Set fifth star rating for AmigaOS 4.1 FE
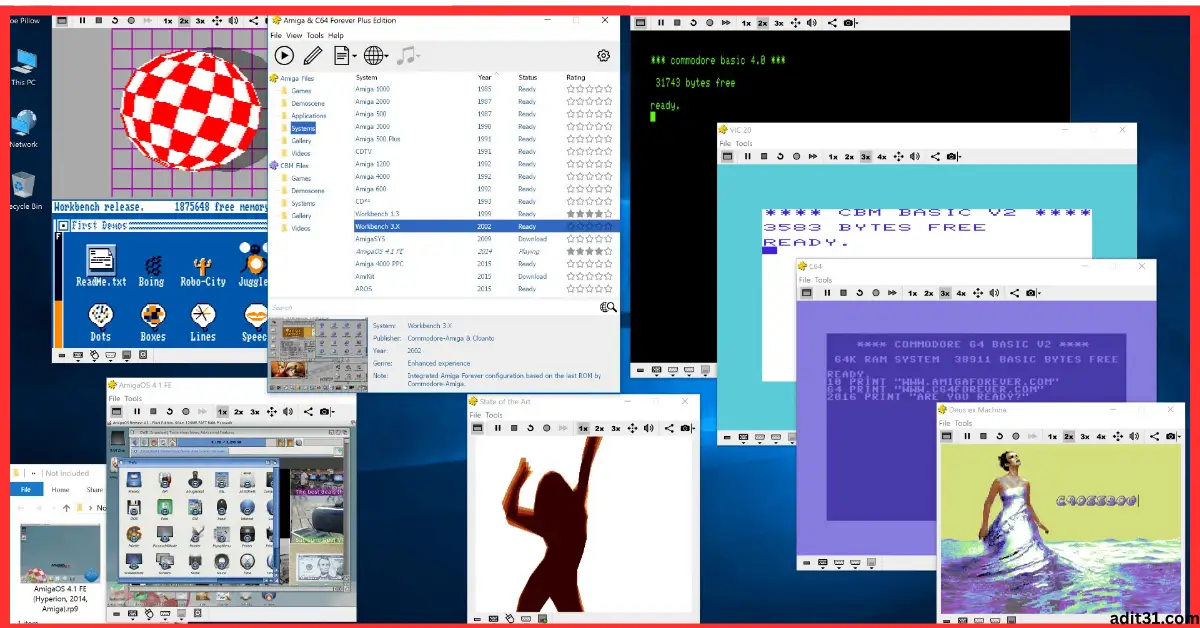This screenshot has height=628, width=1200. pyautogui.click(x=607, y=252)
